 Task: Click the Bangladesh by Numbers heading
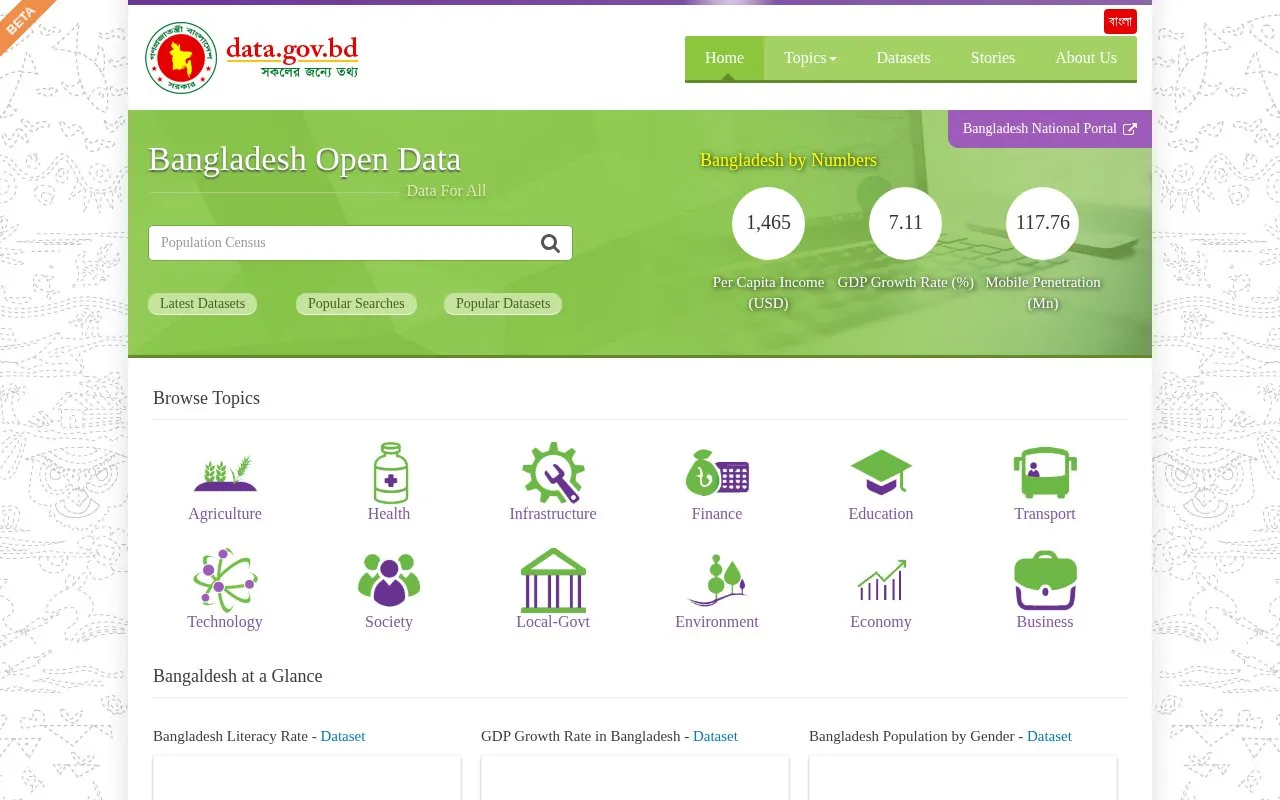(x=788, y=160)
